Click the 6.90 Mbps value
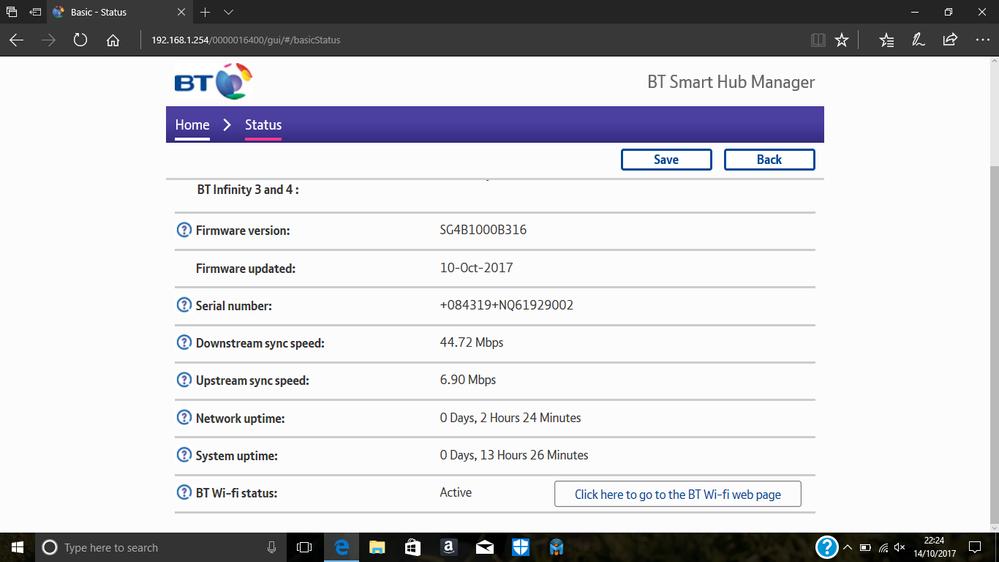Image resolution: width=999 pixels, height=562 pixels. (468, 380)
